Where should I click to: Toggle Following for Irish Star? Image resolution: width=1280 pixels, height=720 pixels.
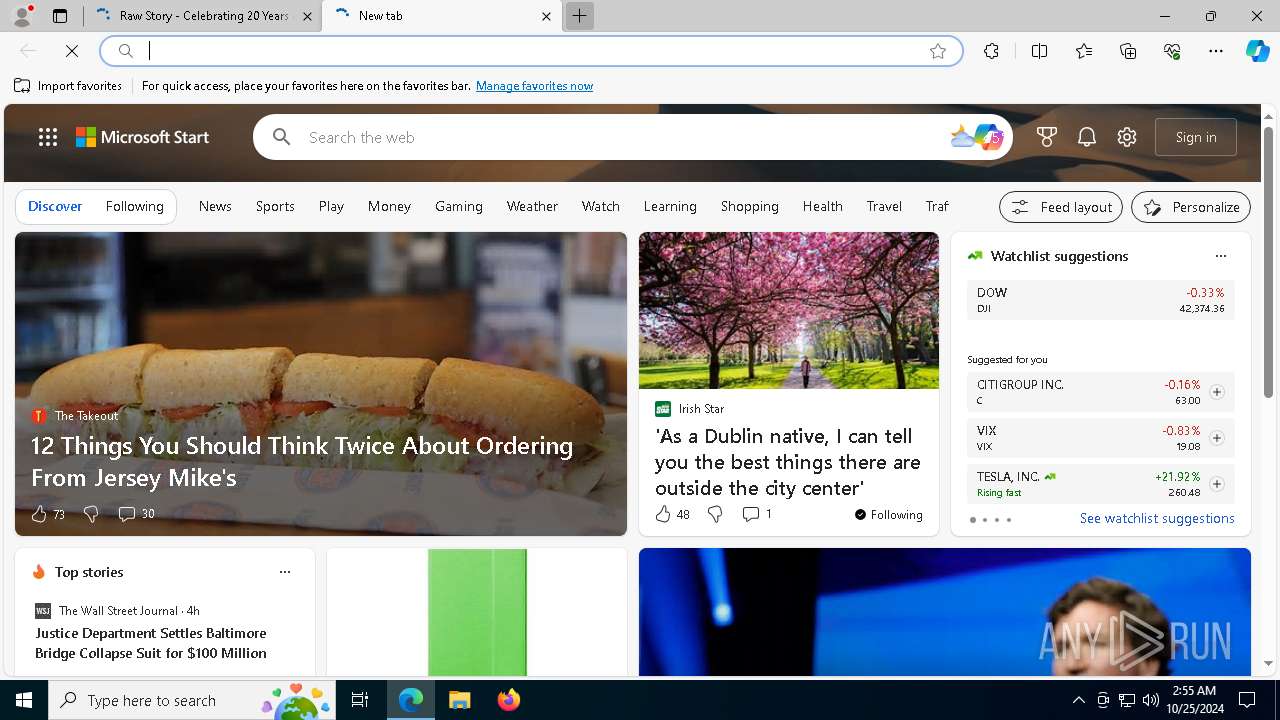point(888,515)
